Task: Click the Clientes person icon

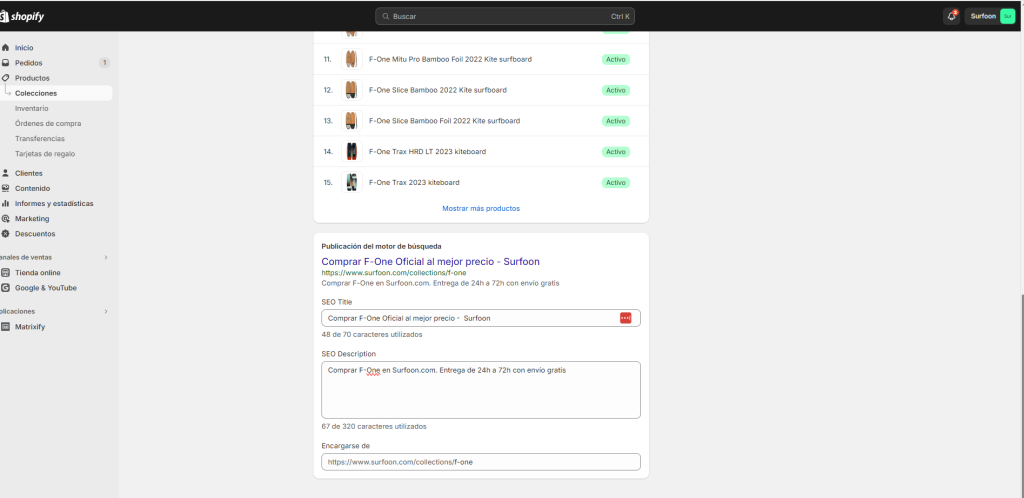Action: point(5,173)
